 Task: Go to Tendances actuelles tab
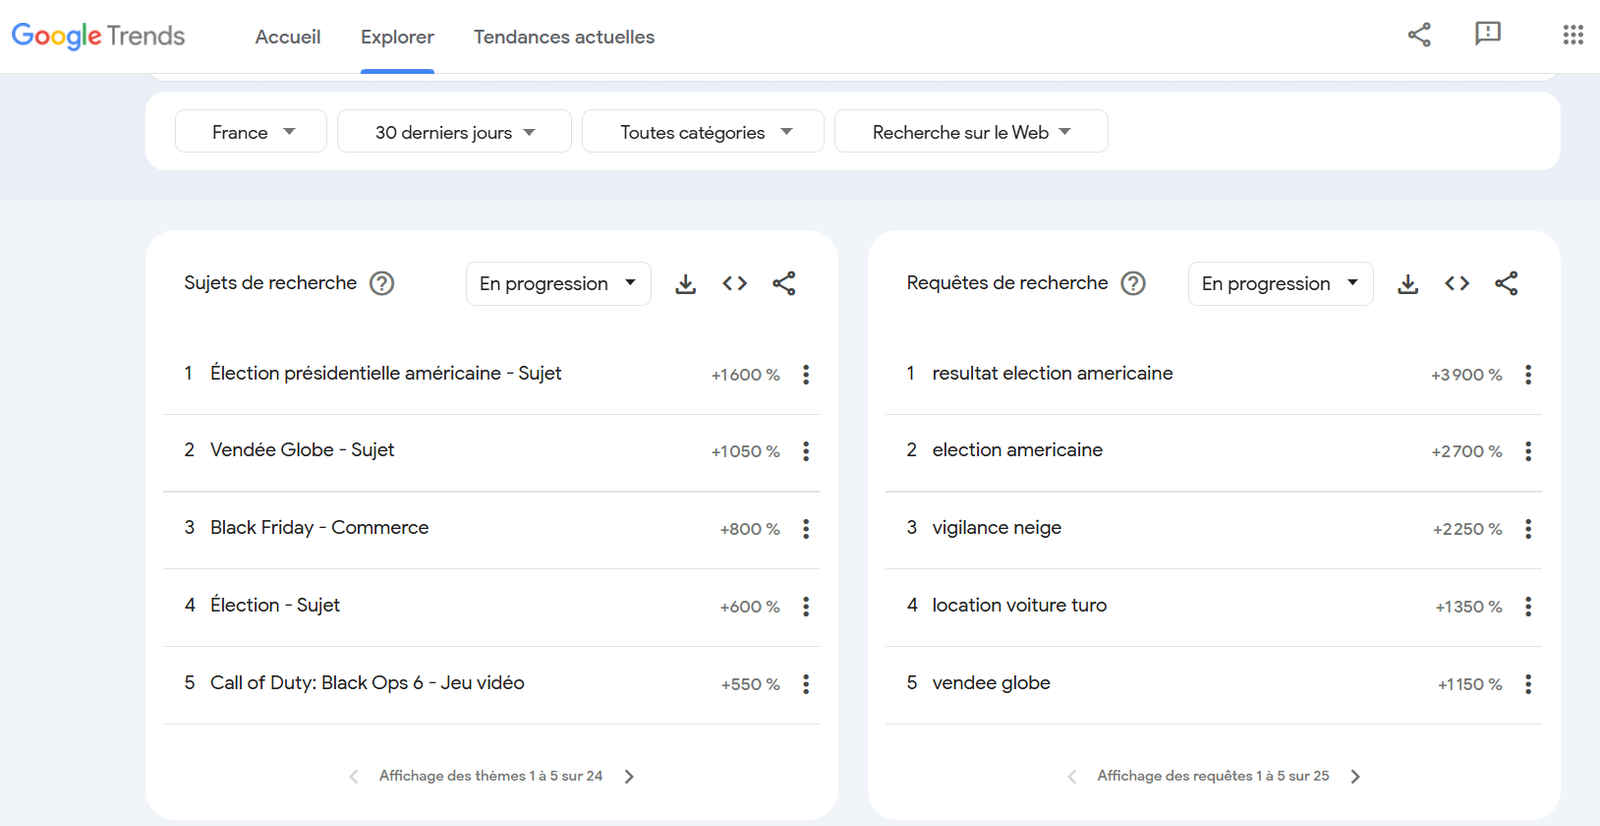564,37
